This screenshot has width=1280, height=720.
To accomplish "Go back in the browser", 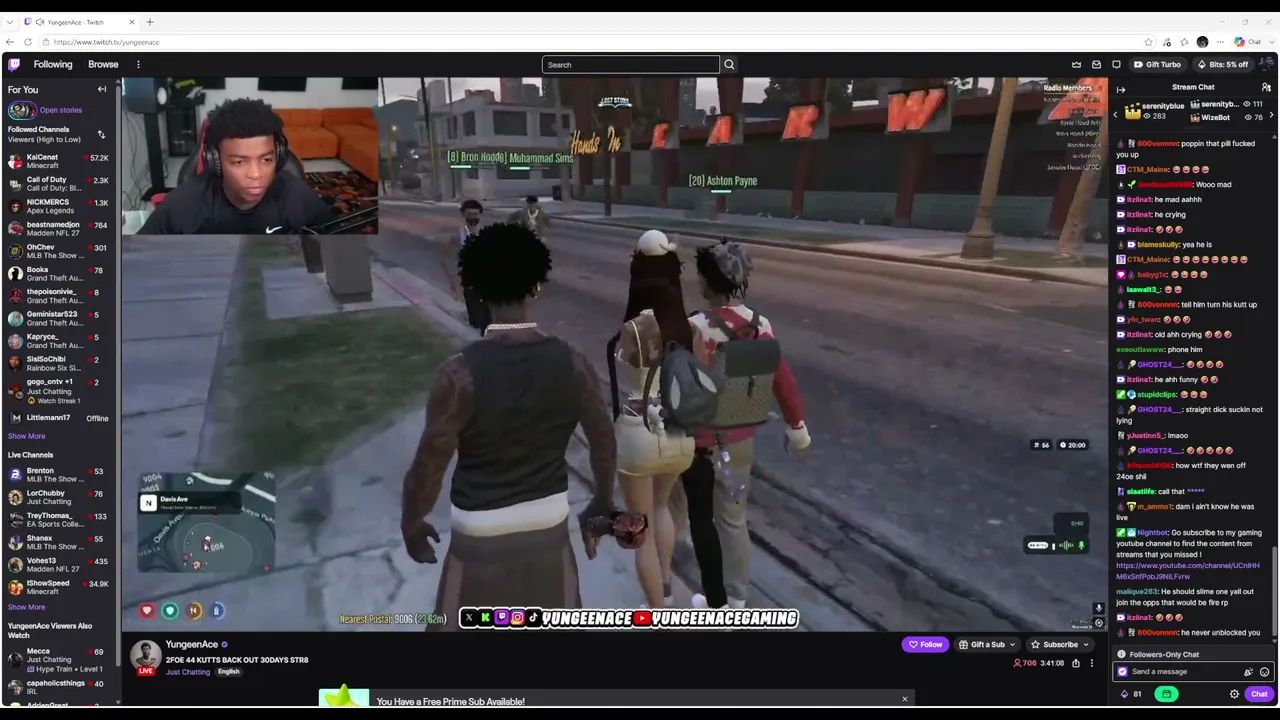I will (10, 42).
